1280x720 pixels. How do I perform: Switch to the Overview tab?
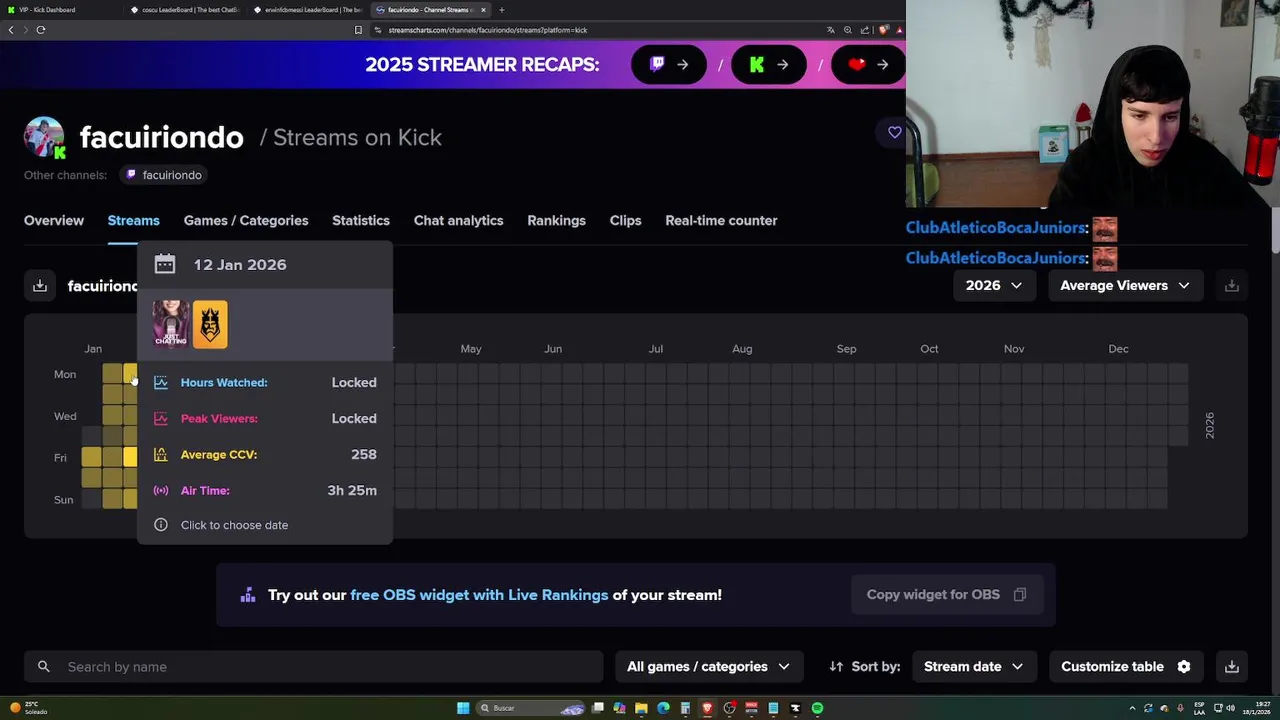(x=54, y=220)
